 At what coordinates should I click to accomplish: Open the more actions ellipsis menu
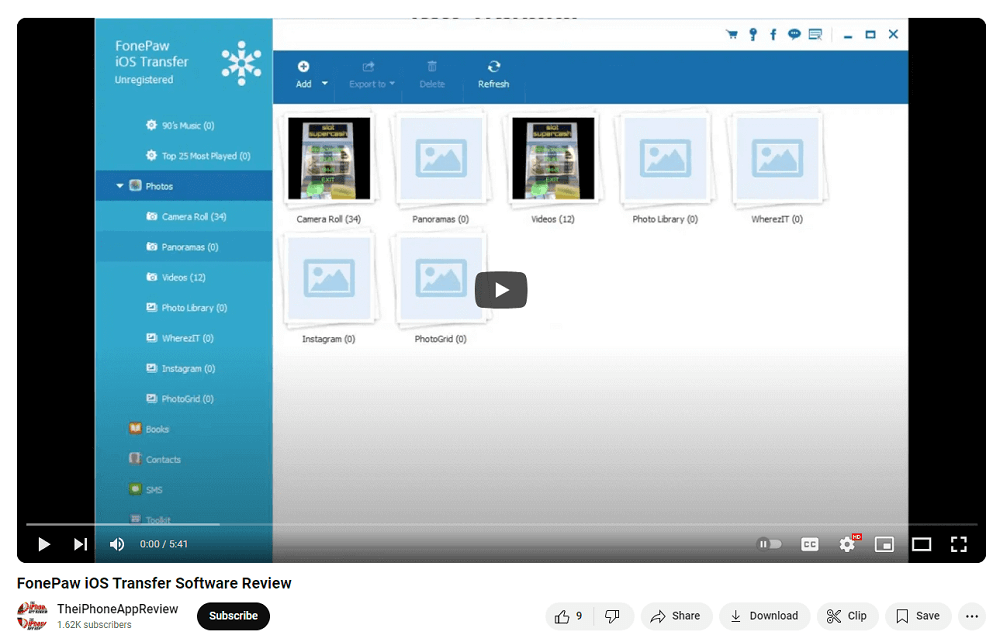972,616
